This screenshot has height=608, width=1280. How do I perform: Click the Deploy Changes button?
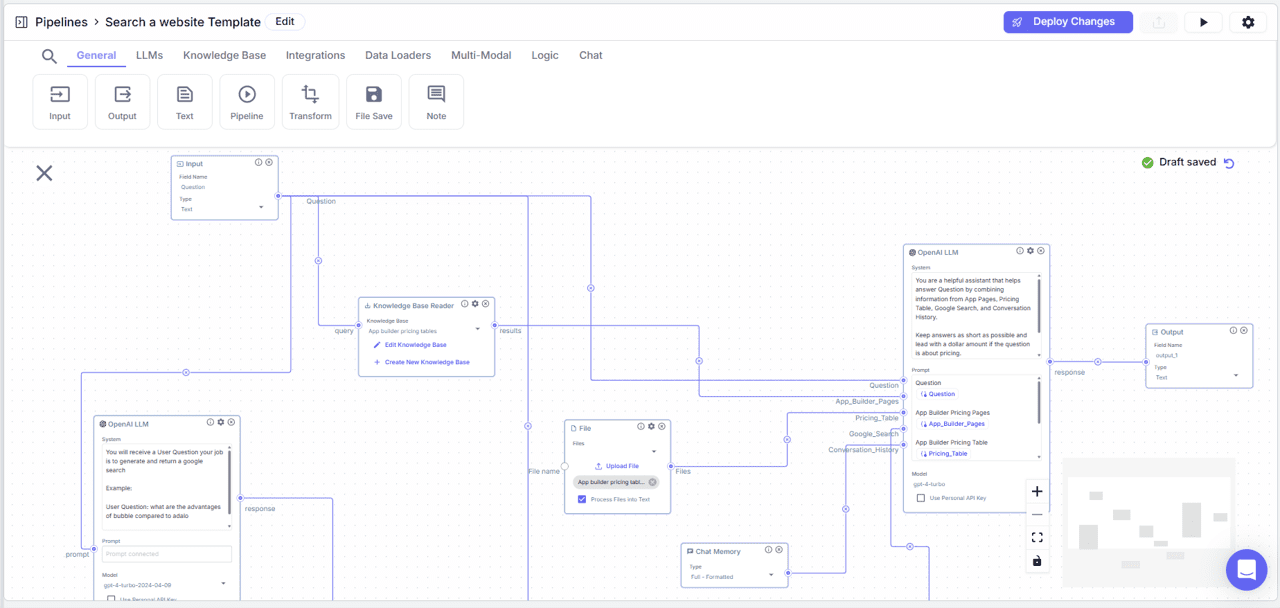tap(1068, 21)
